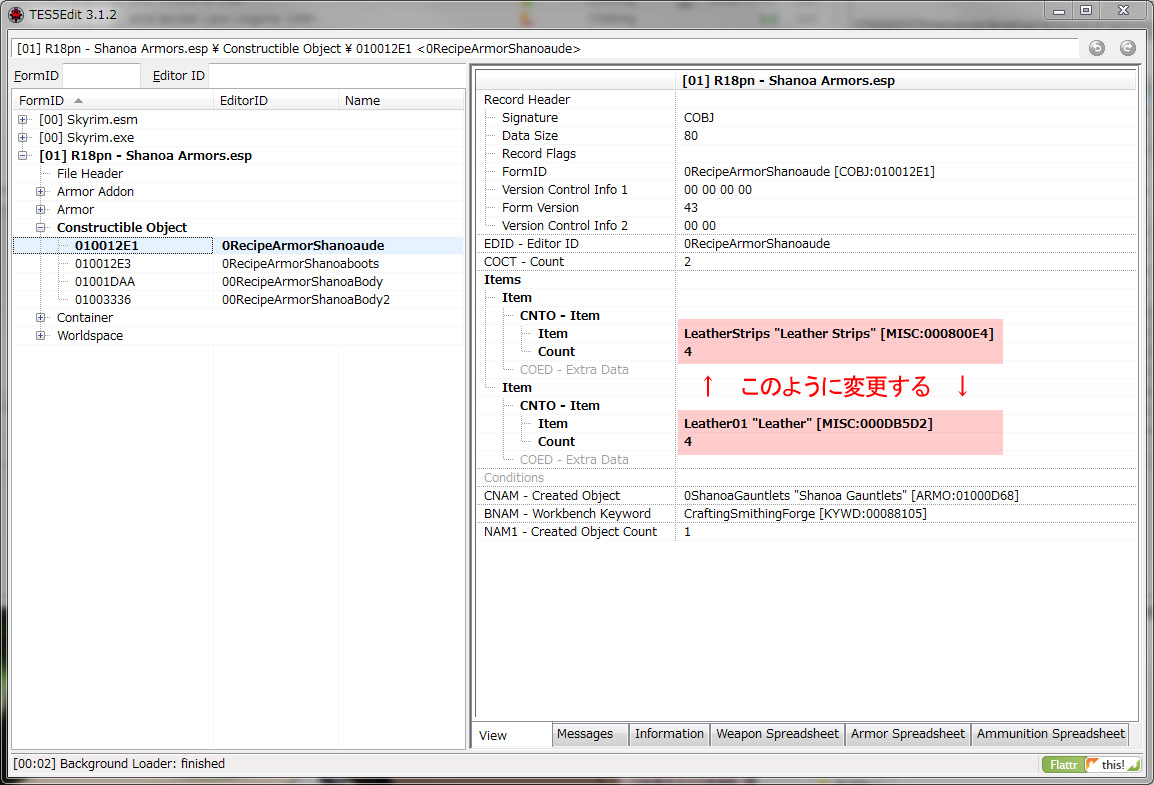
Task: Sort by the EditorID column header
Action: (276, 101)
